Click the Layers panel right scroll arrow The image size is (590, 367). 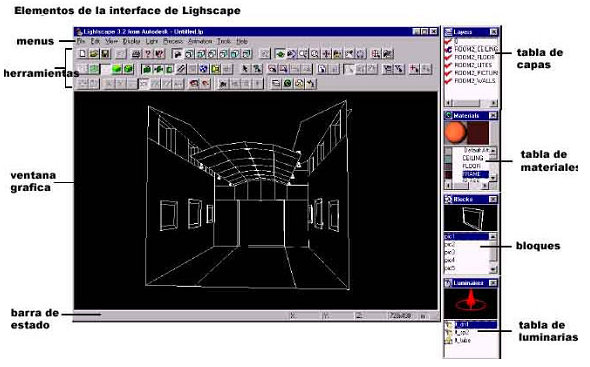click(494, 102)
